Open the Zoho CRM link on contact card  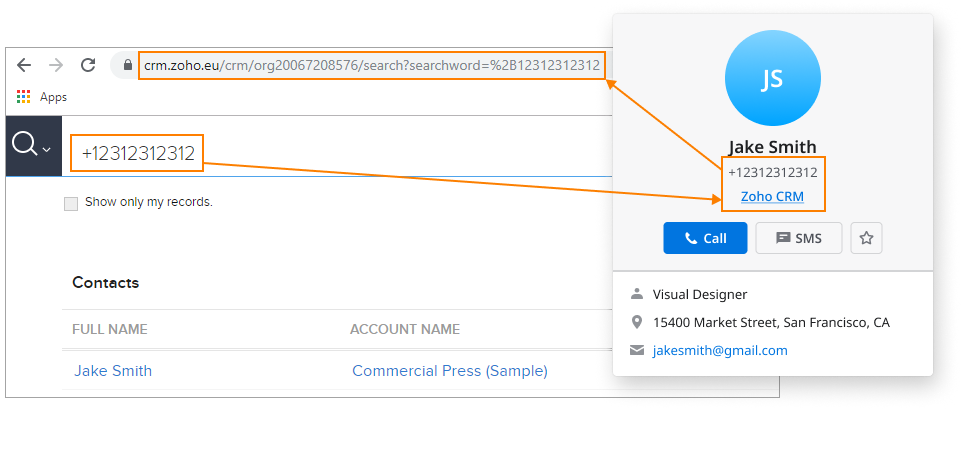[x=772, y=197]
